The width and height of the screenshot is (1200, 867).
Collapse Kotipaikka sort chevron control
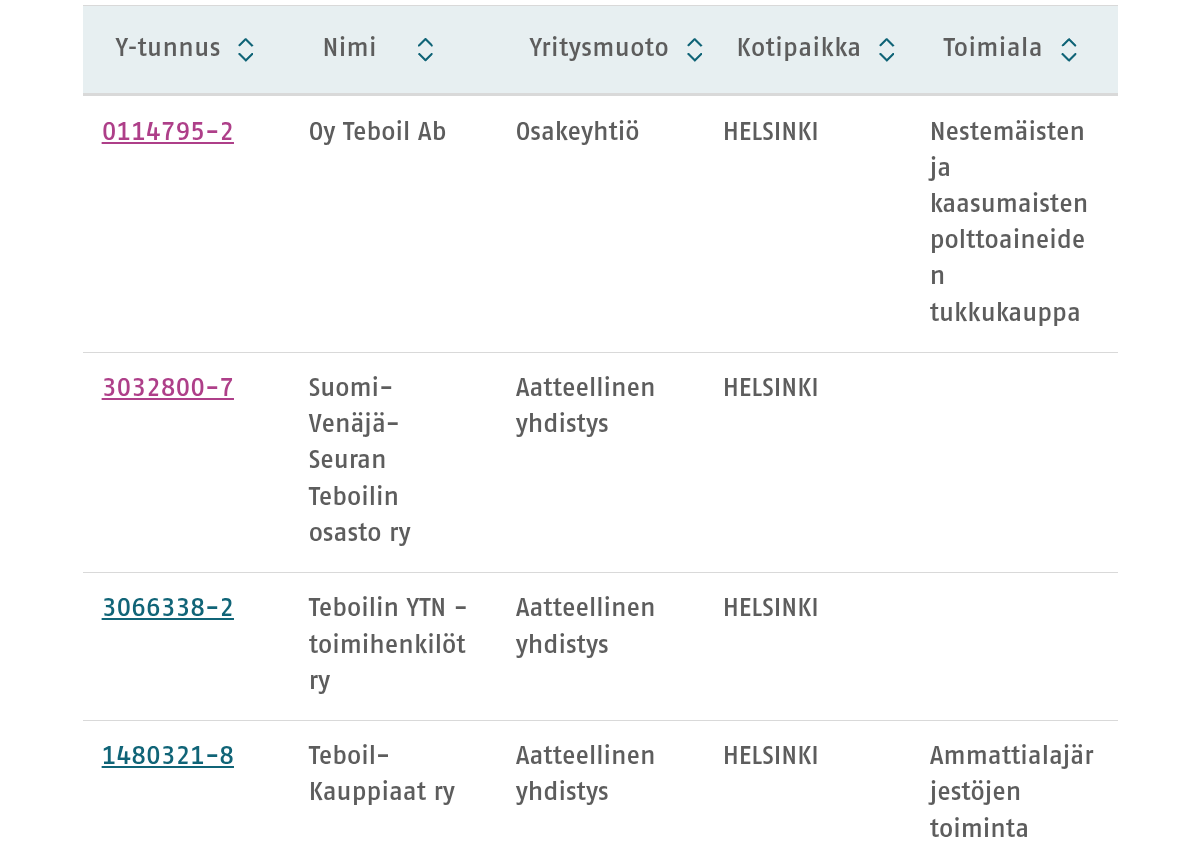tap(886, 56)
